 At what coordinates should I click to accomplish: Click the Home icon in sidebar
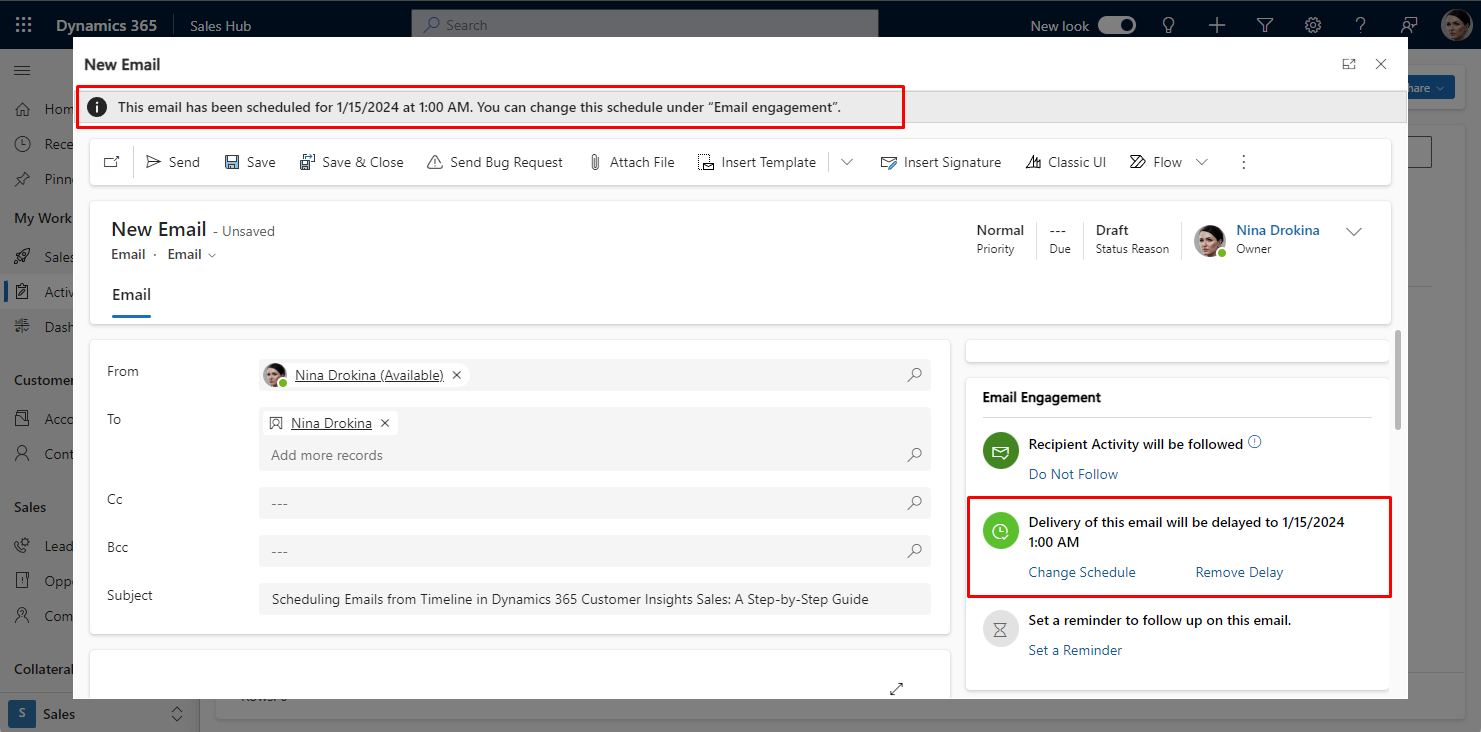[x=22, y=110]
